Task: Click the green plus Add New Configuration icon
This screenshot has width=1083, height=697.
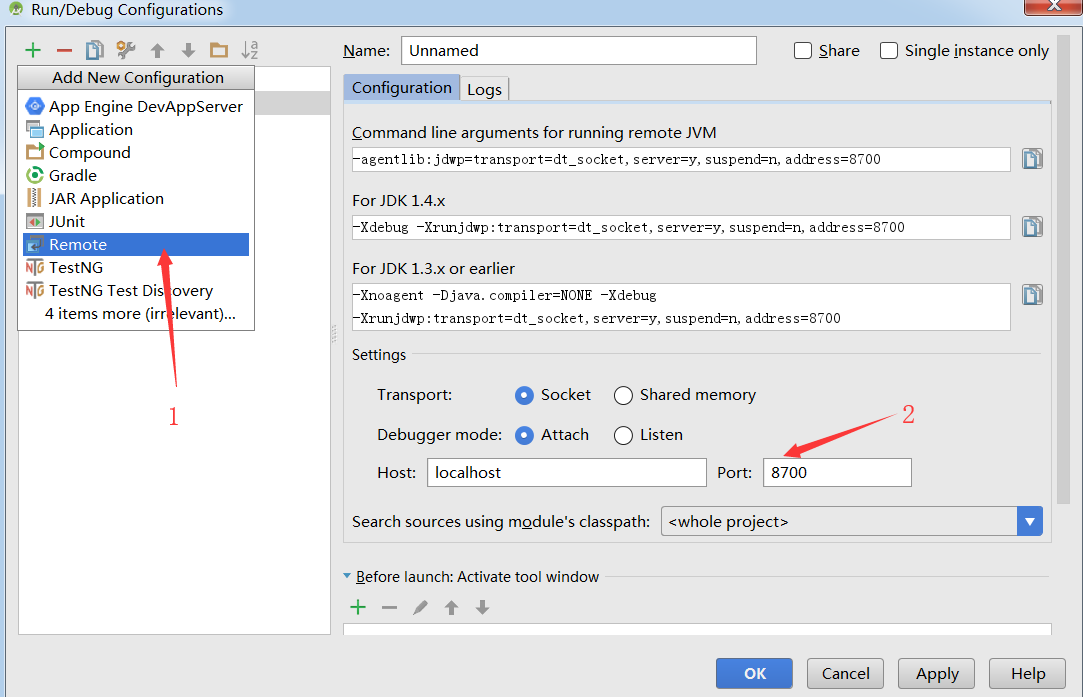Action: click(x=32, y=50)
